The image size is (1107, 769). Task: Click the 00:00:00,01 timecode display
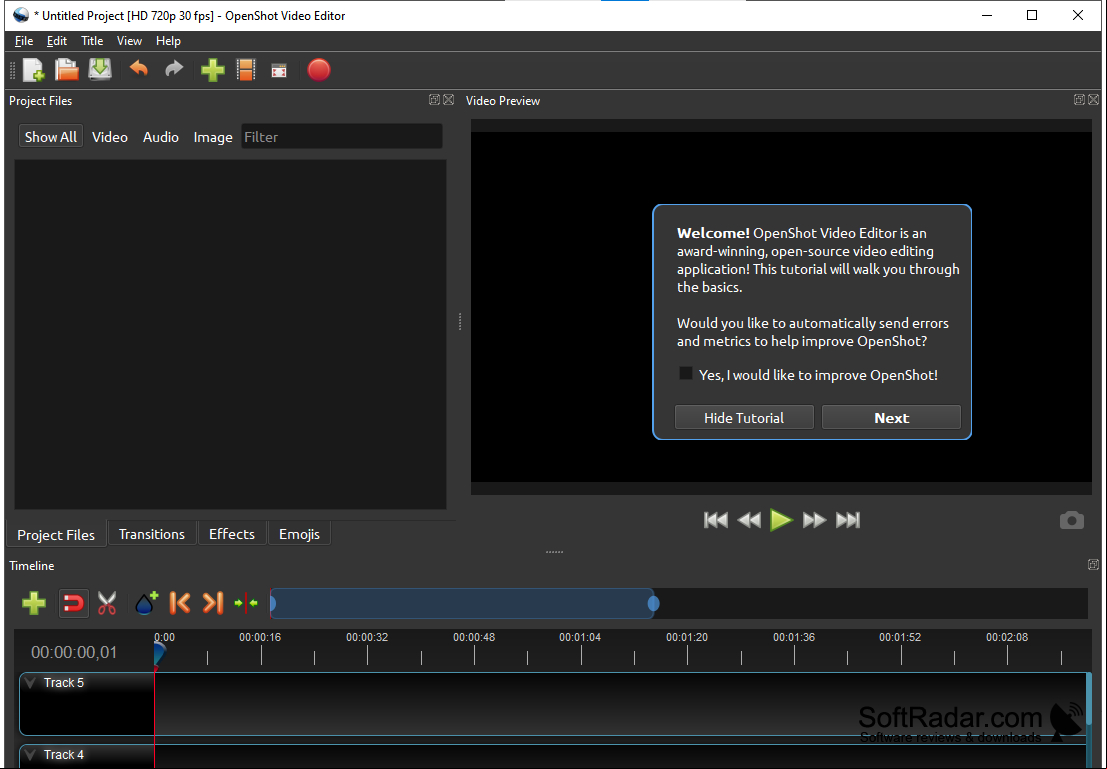click(x=74, y=652)
